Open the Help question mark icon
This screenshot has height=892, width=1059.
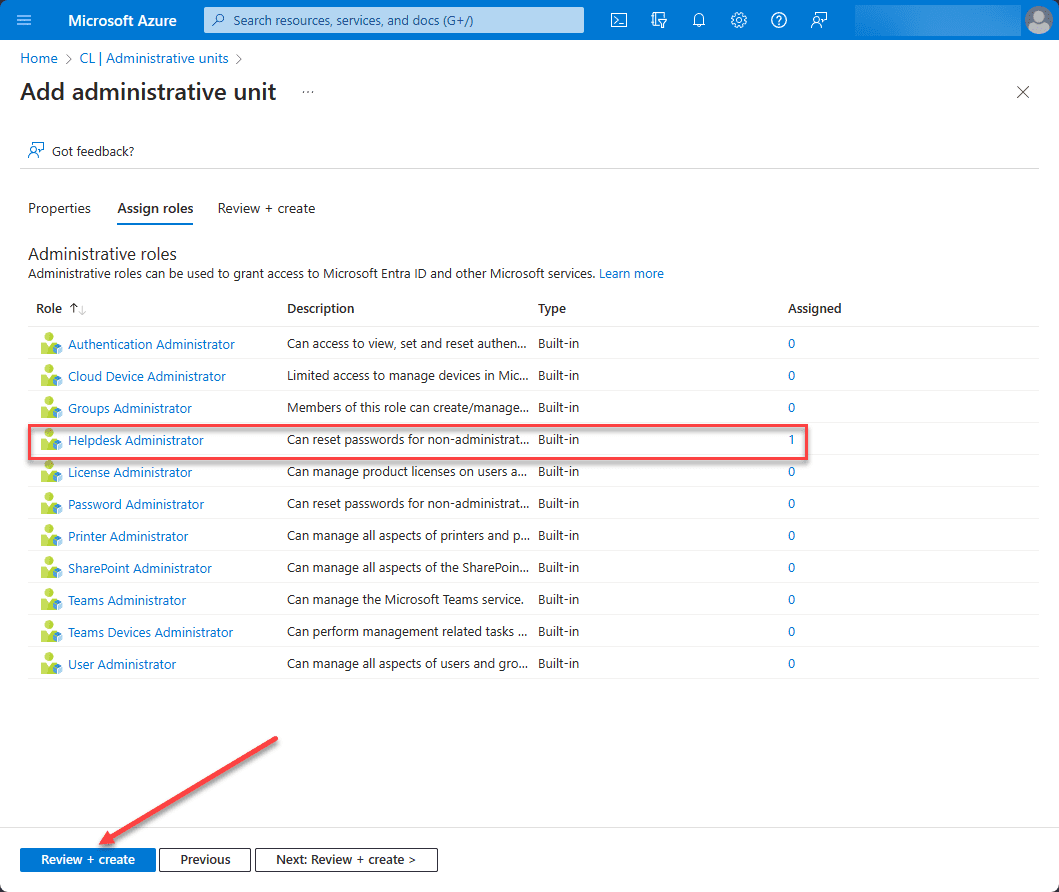(x=779, y=20)
